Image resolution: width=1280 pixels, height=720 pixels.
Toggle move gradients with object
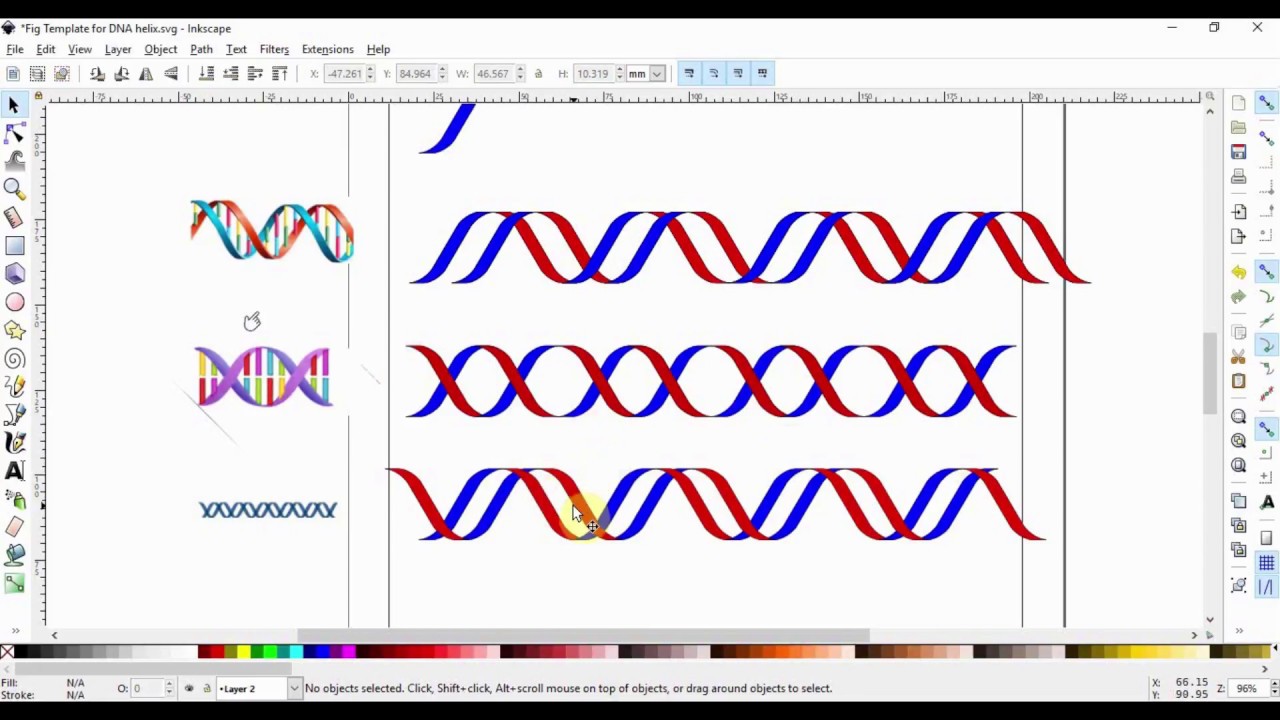pyautogui.click(x=738, y=73)
